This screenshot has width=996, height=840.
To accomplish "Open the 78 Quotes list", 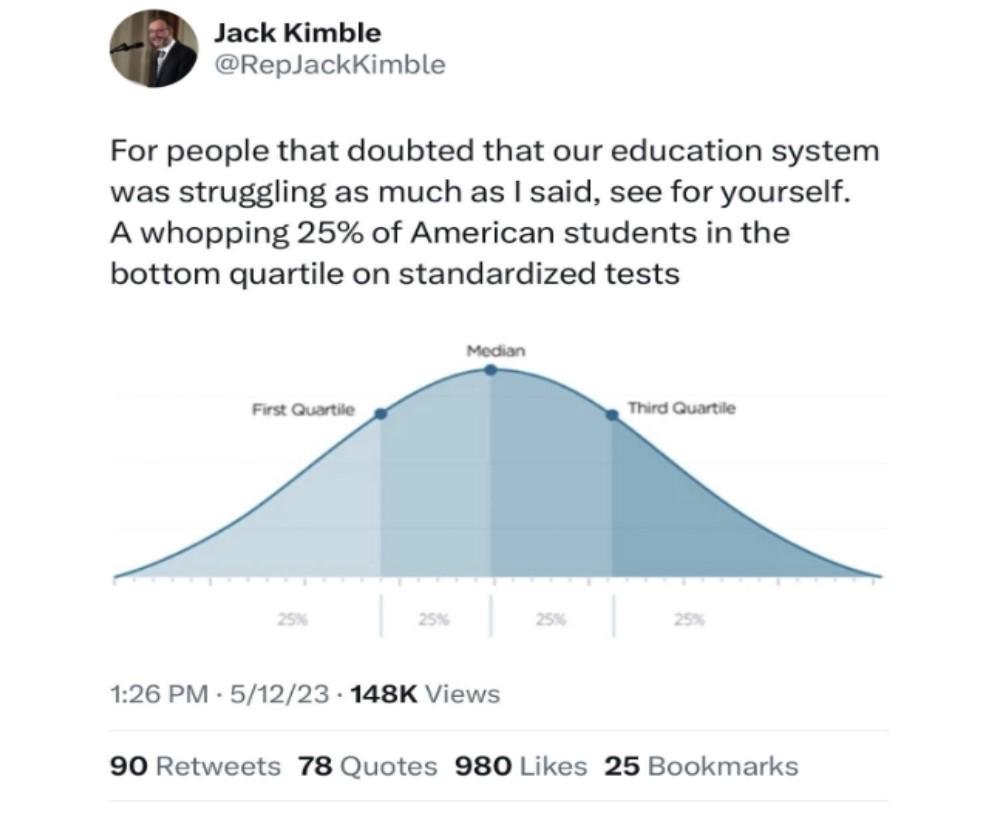I will 368,766.
